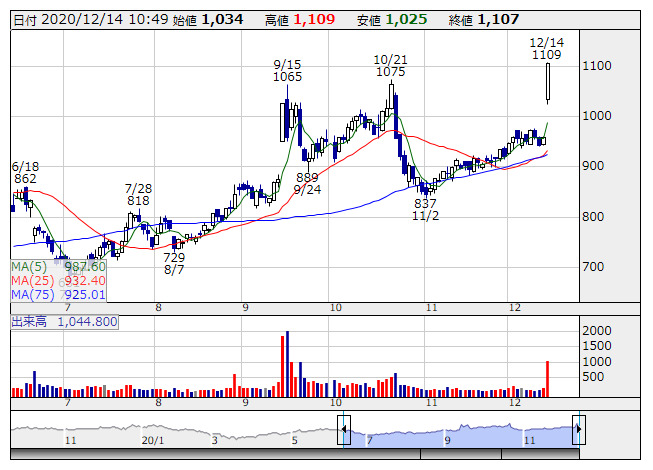Click the 終値 1,107 closing price
Screen dimensions: 653x470
tap(484, 20)
